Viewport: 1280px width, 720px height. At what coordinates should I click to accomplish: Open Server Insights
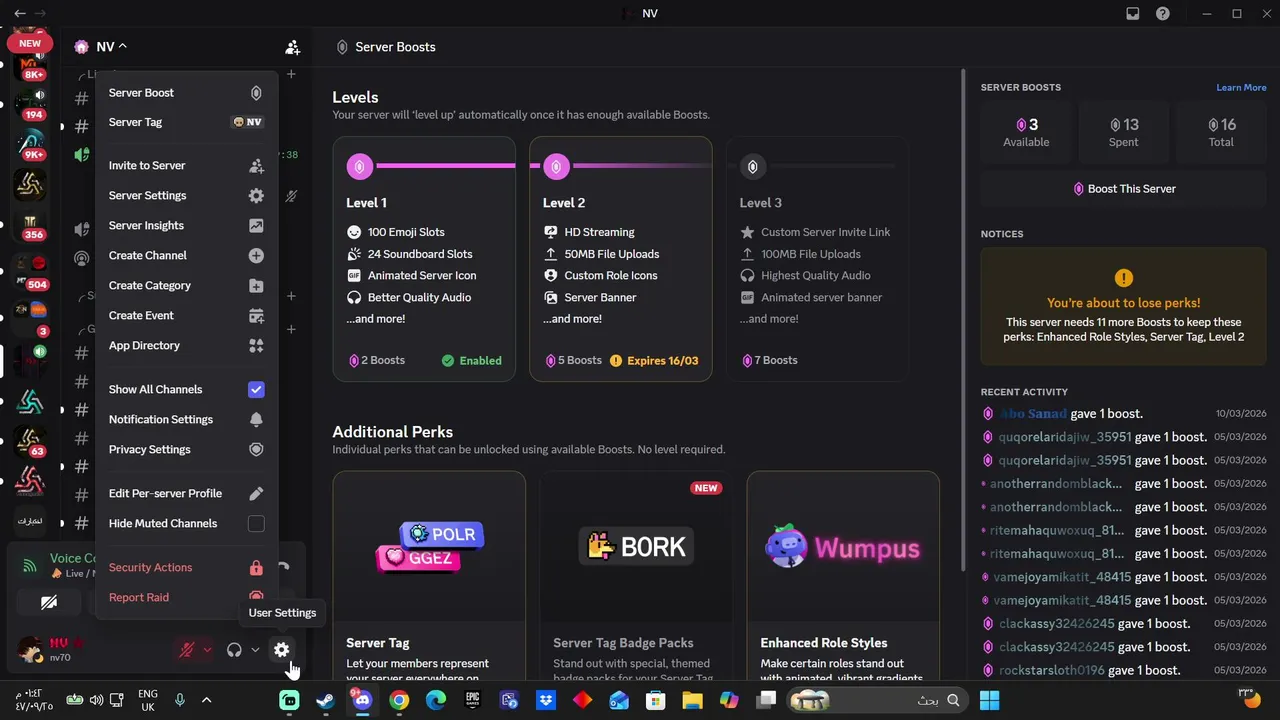tap(186, 226)
